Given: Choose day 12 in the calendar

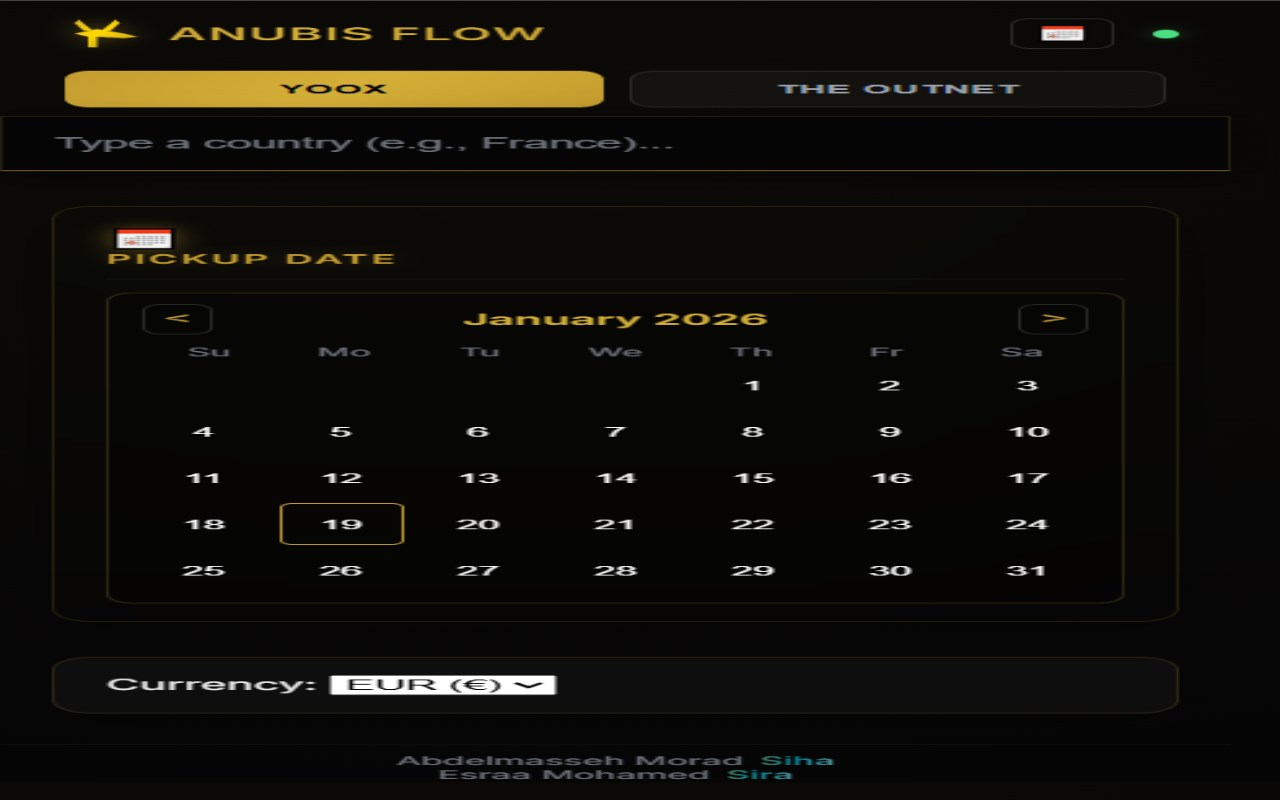Looking at the screenshot, I should pyautogui.click(x=341, y=478).
